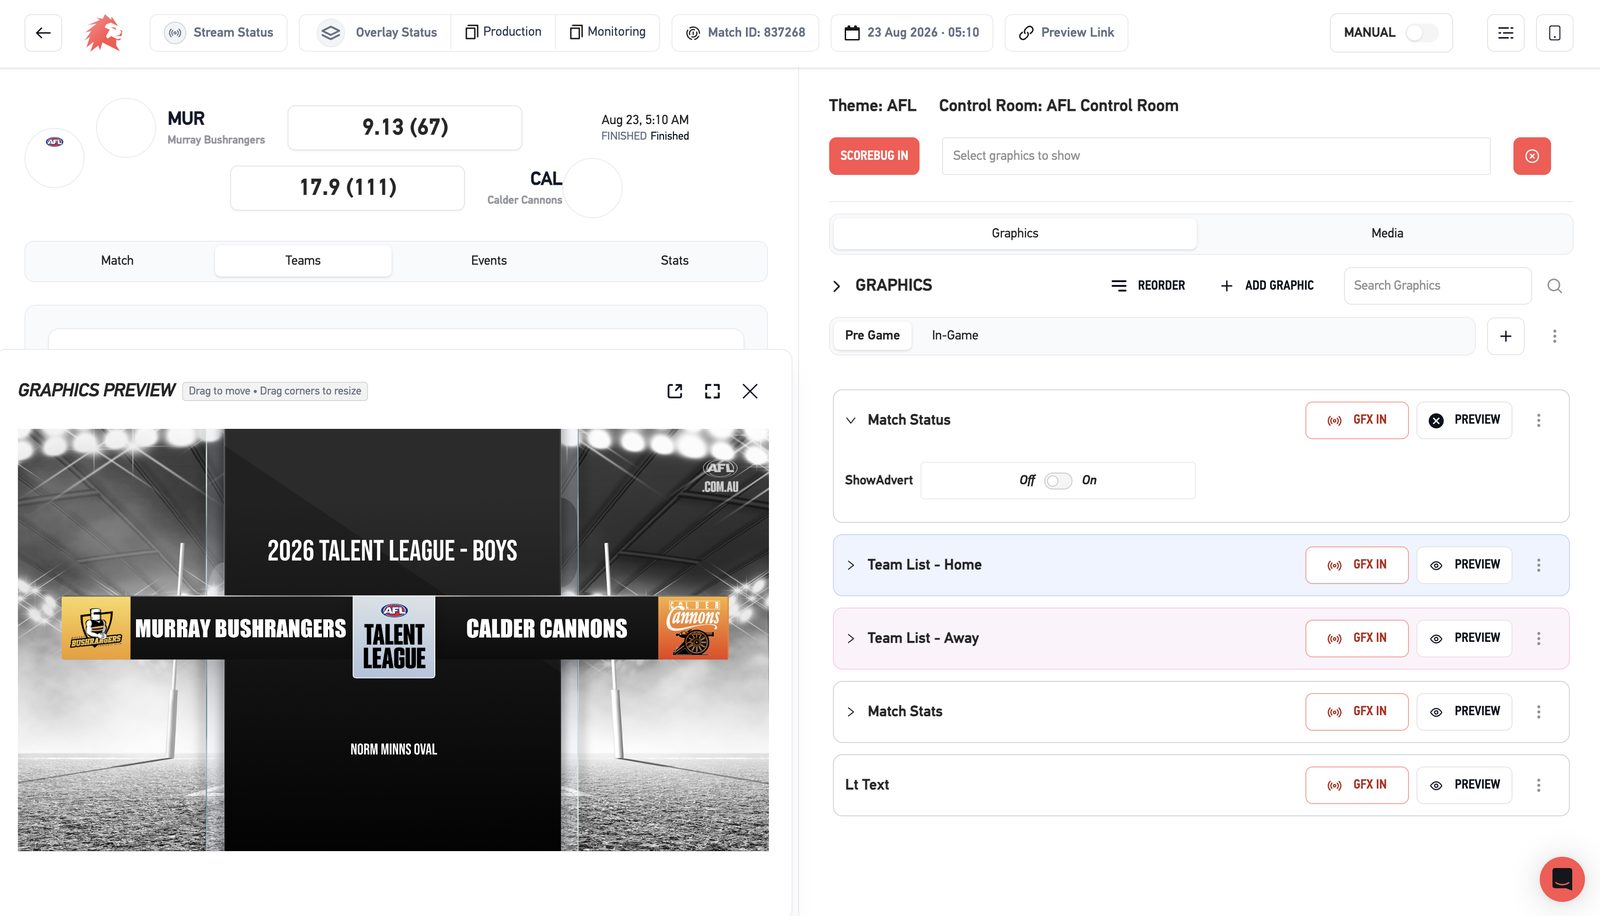Screen dimensions: 1600x916
Task: Go back using the arrow button
Action: [x=43, y=33]
